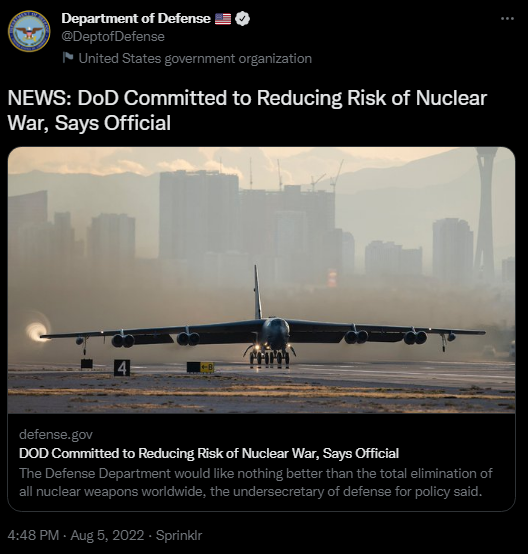
Task: Click the runway 4 sign in the photo
Action: click(122, 368)
